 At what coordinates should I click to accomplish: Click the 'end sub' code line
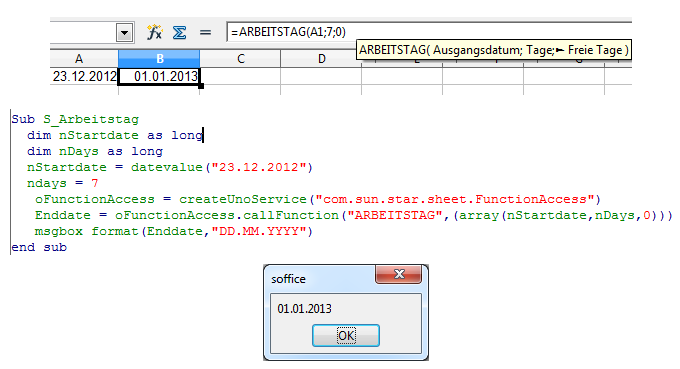point(39,248)
